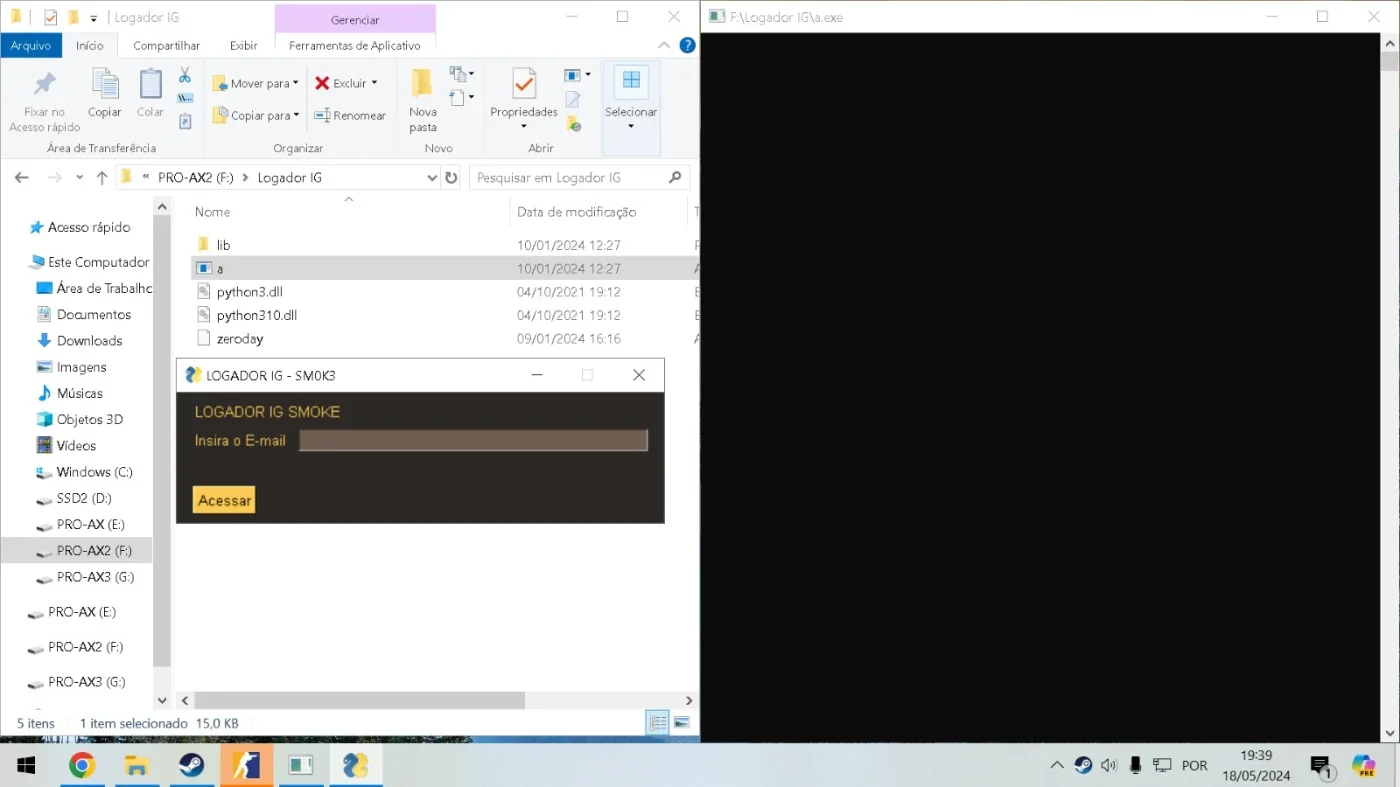Click the Python taskbar icon

[x=355, y=766]
